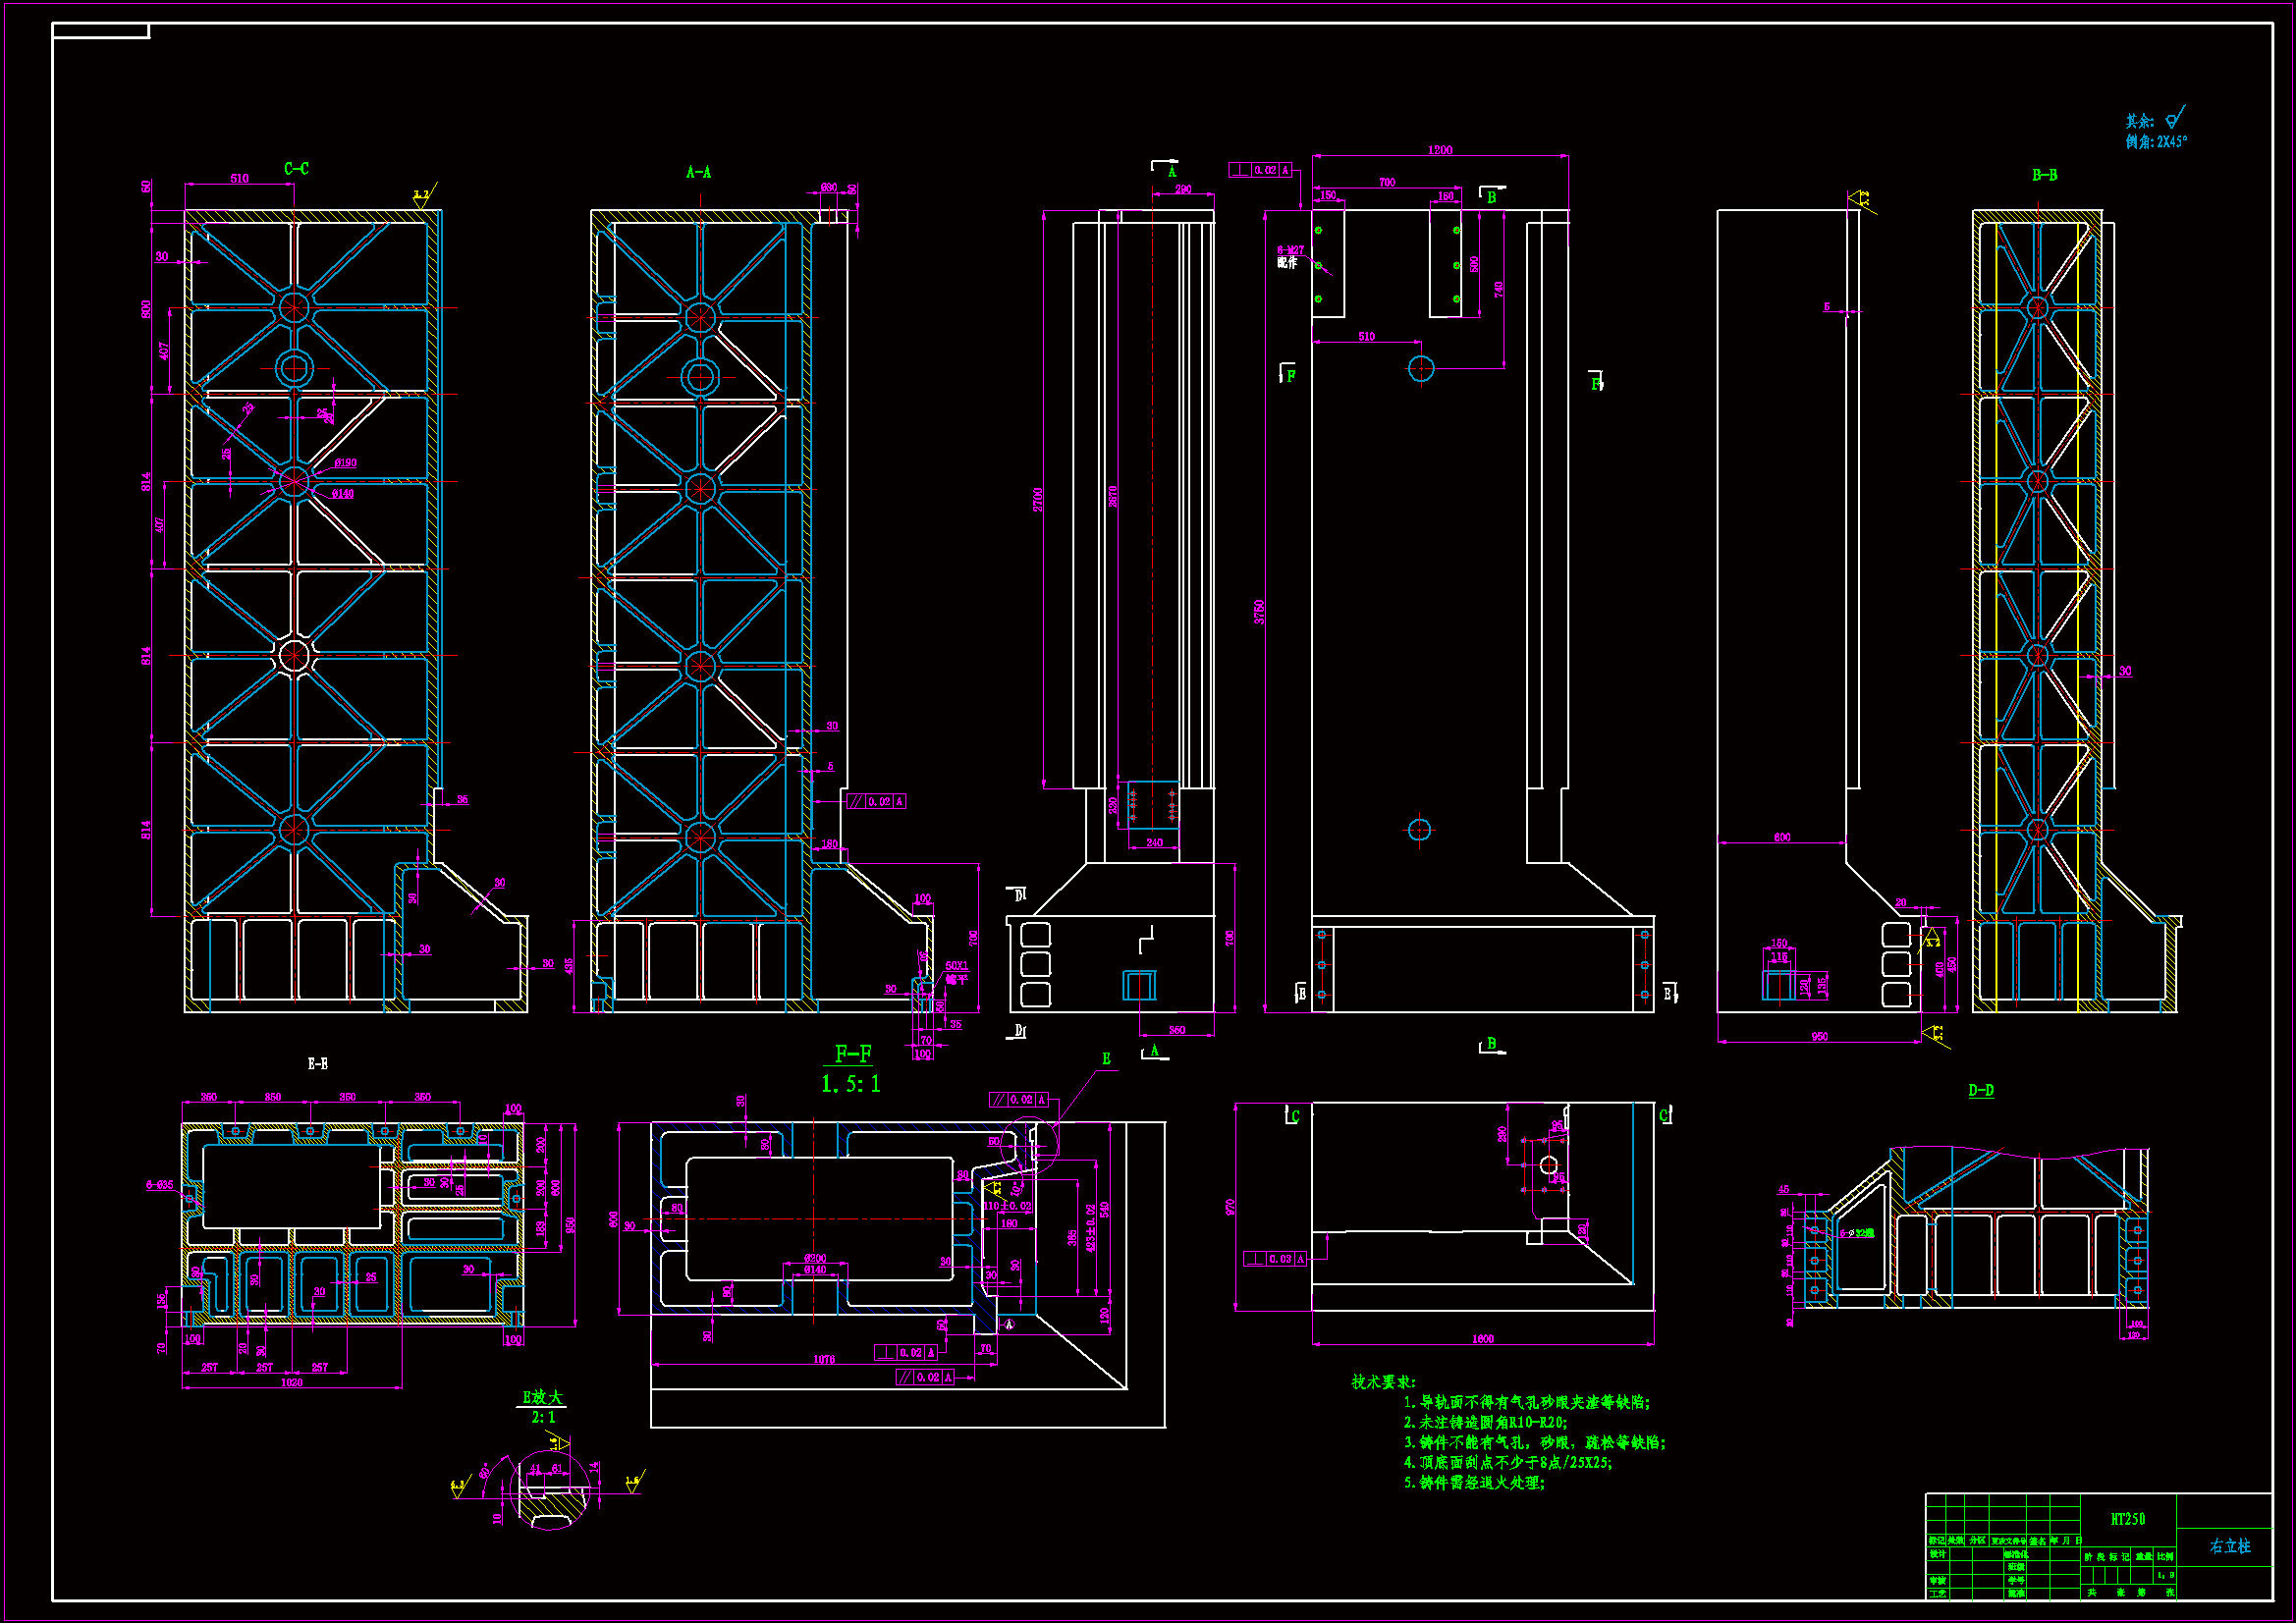Click the 1.5:1 scale text under F-F
Image resolution: width=2296 pixels, height=1623 pixels.
(850, 1084)
